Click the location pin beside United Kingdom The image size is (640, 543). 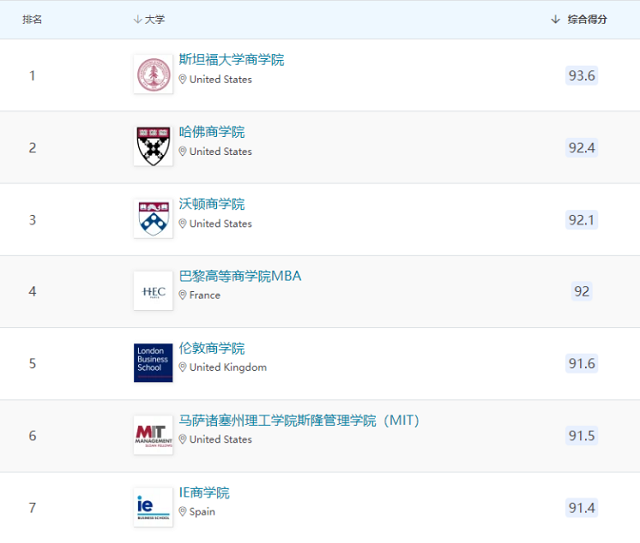pyautogui.click(x=182, y=367)
